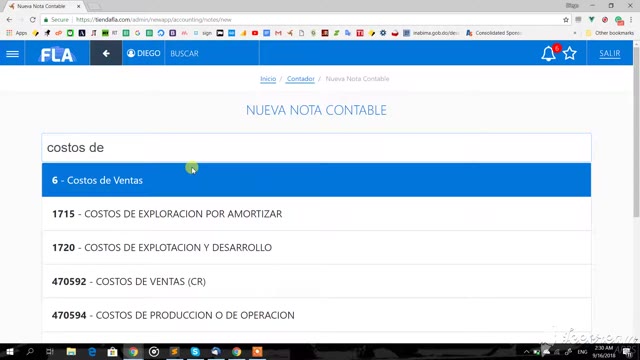Bookmark this page with the star icon

pyautogui.click(x=566, y=20)
